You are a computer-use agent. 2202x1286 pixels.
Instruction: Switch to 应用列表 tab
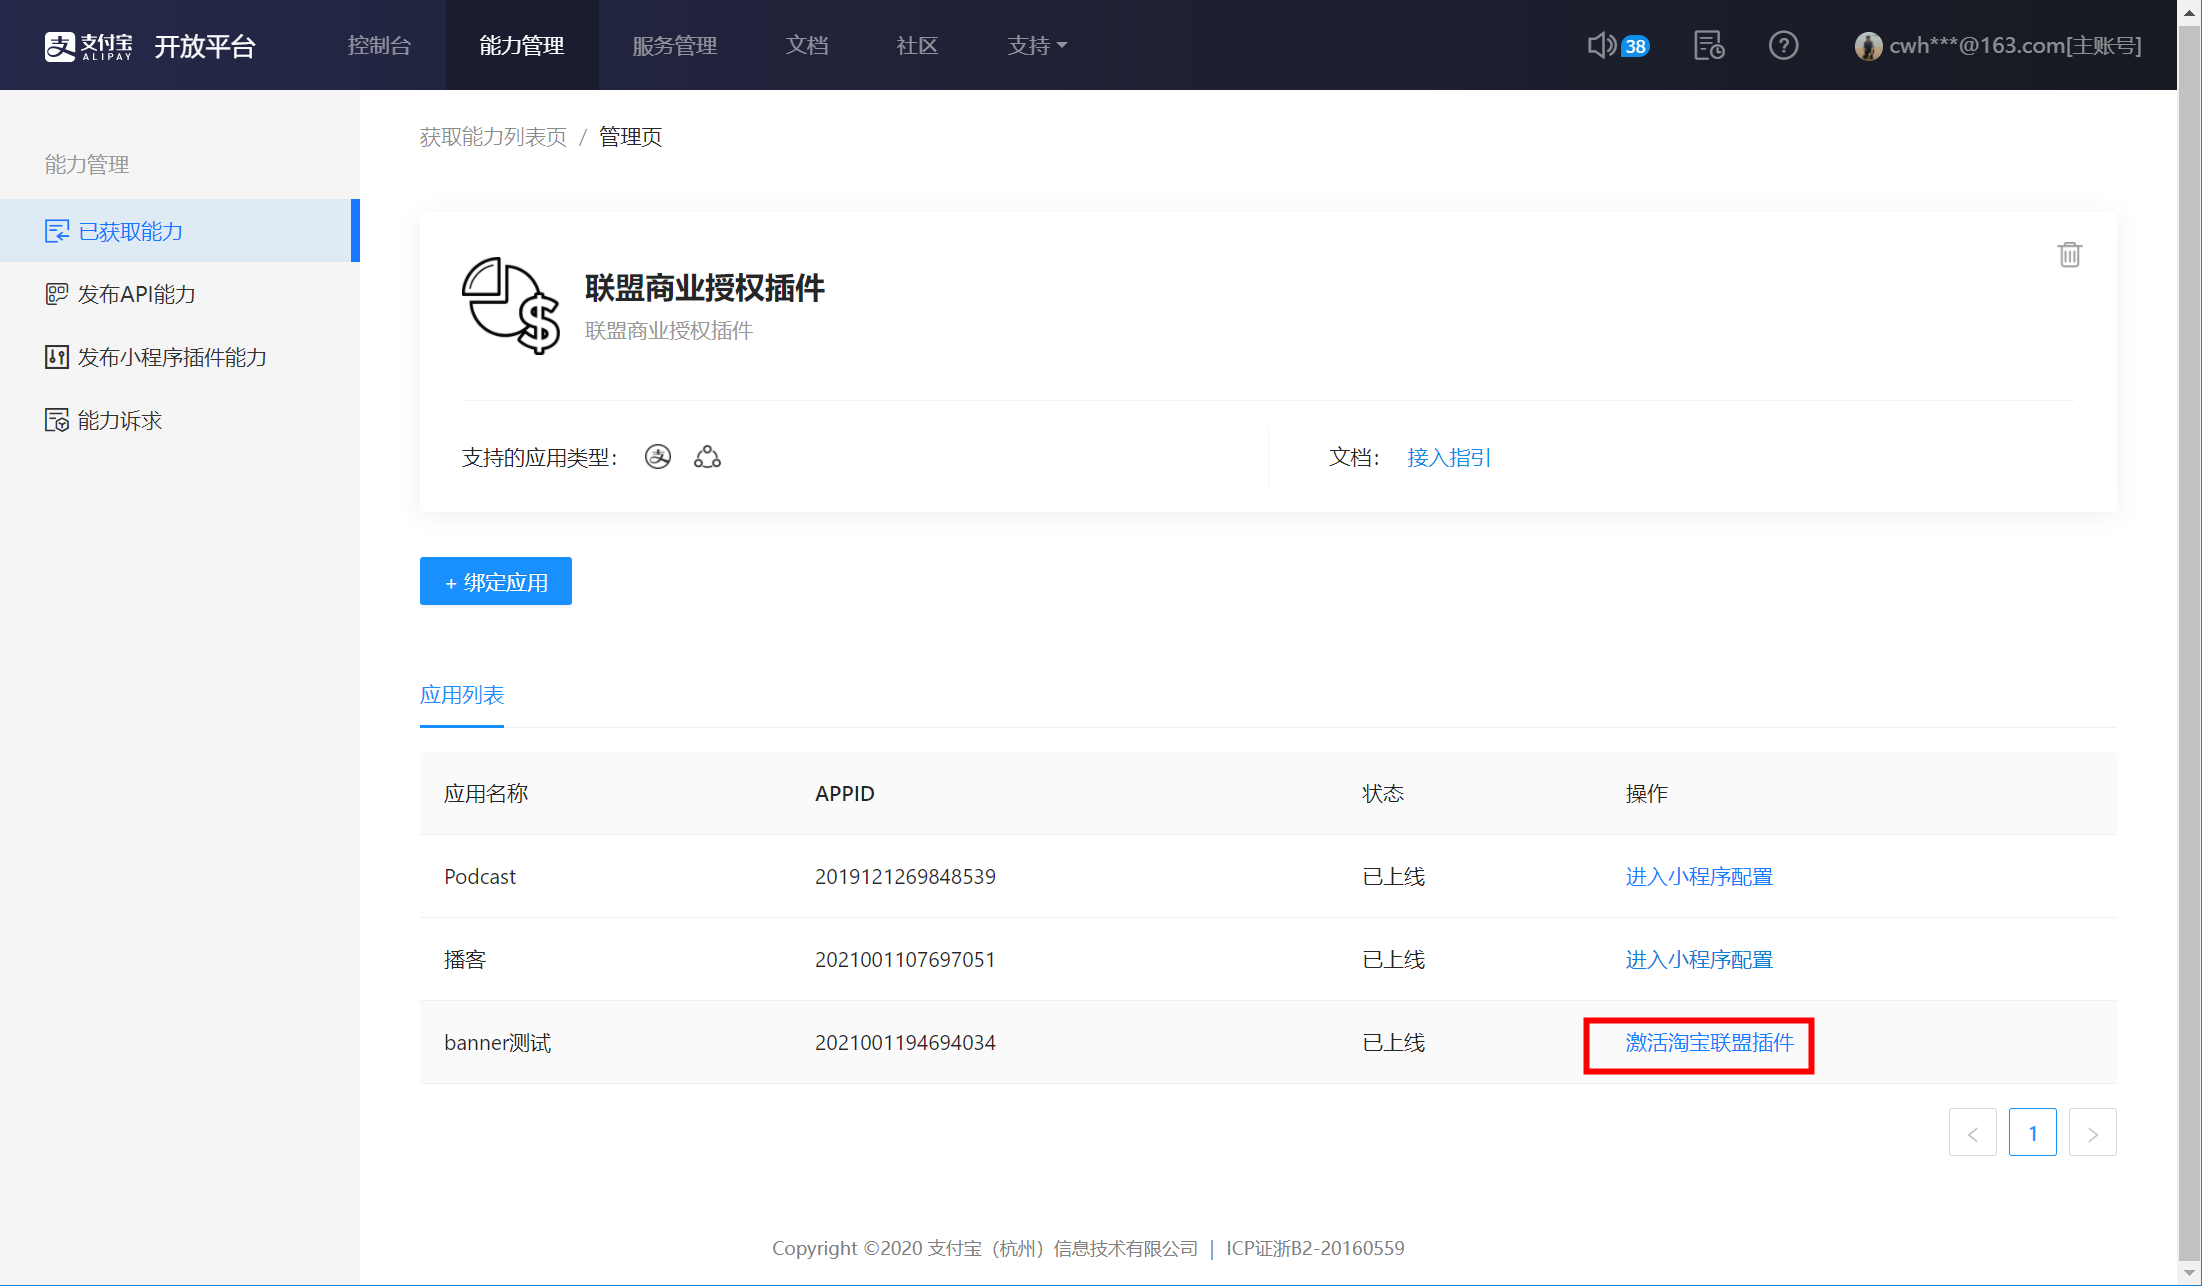(x=462, y=695)
